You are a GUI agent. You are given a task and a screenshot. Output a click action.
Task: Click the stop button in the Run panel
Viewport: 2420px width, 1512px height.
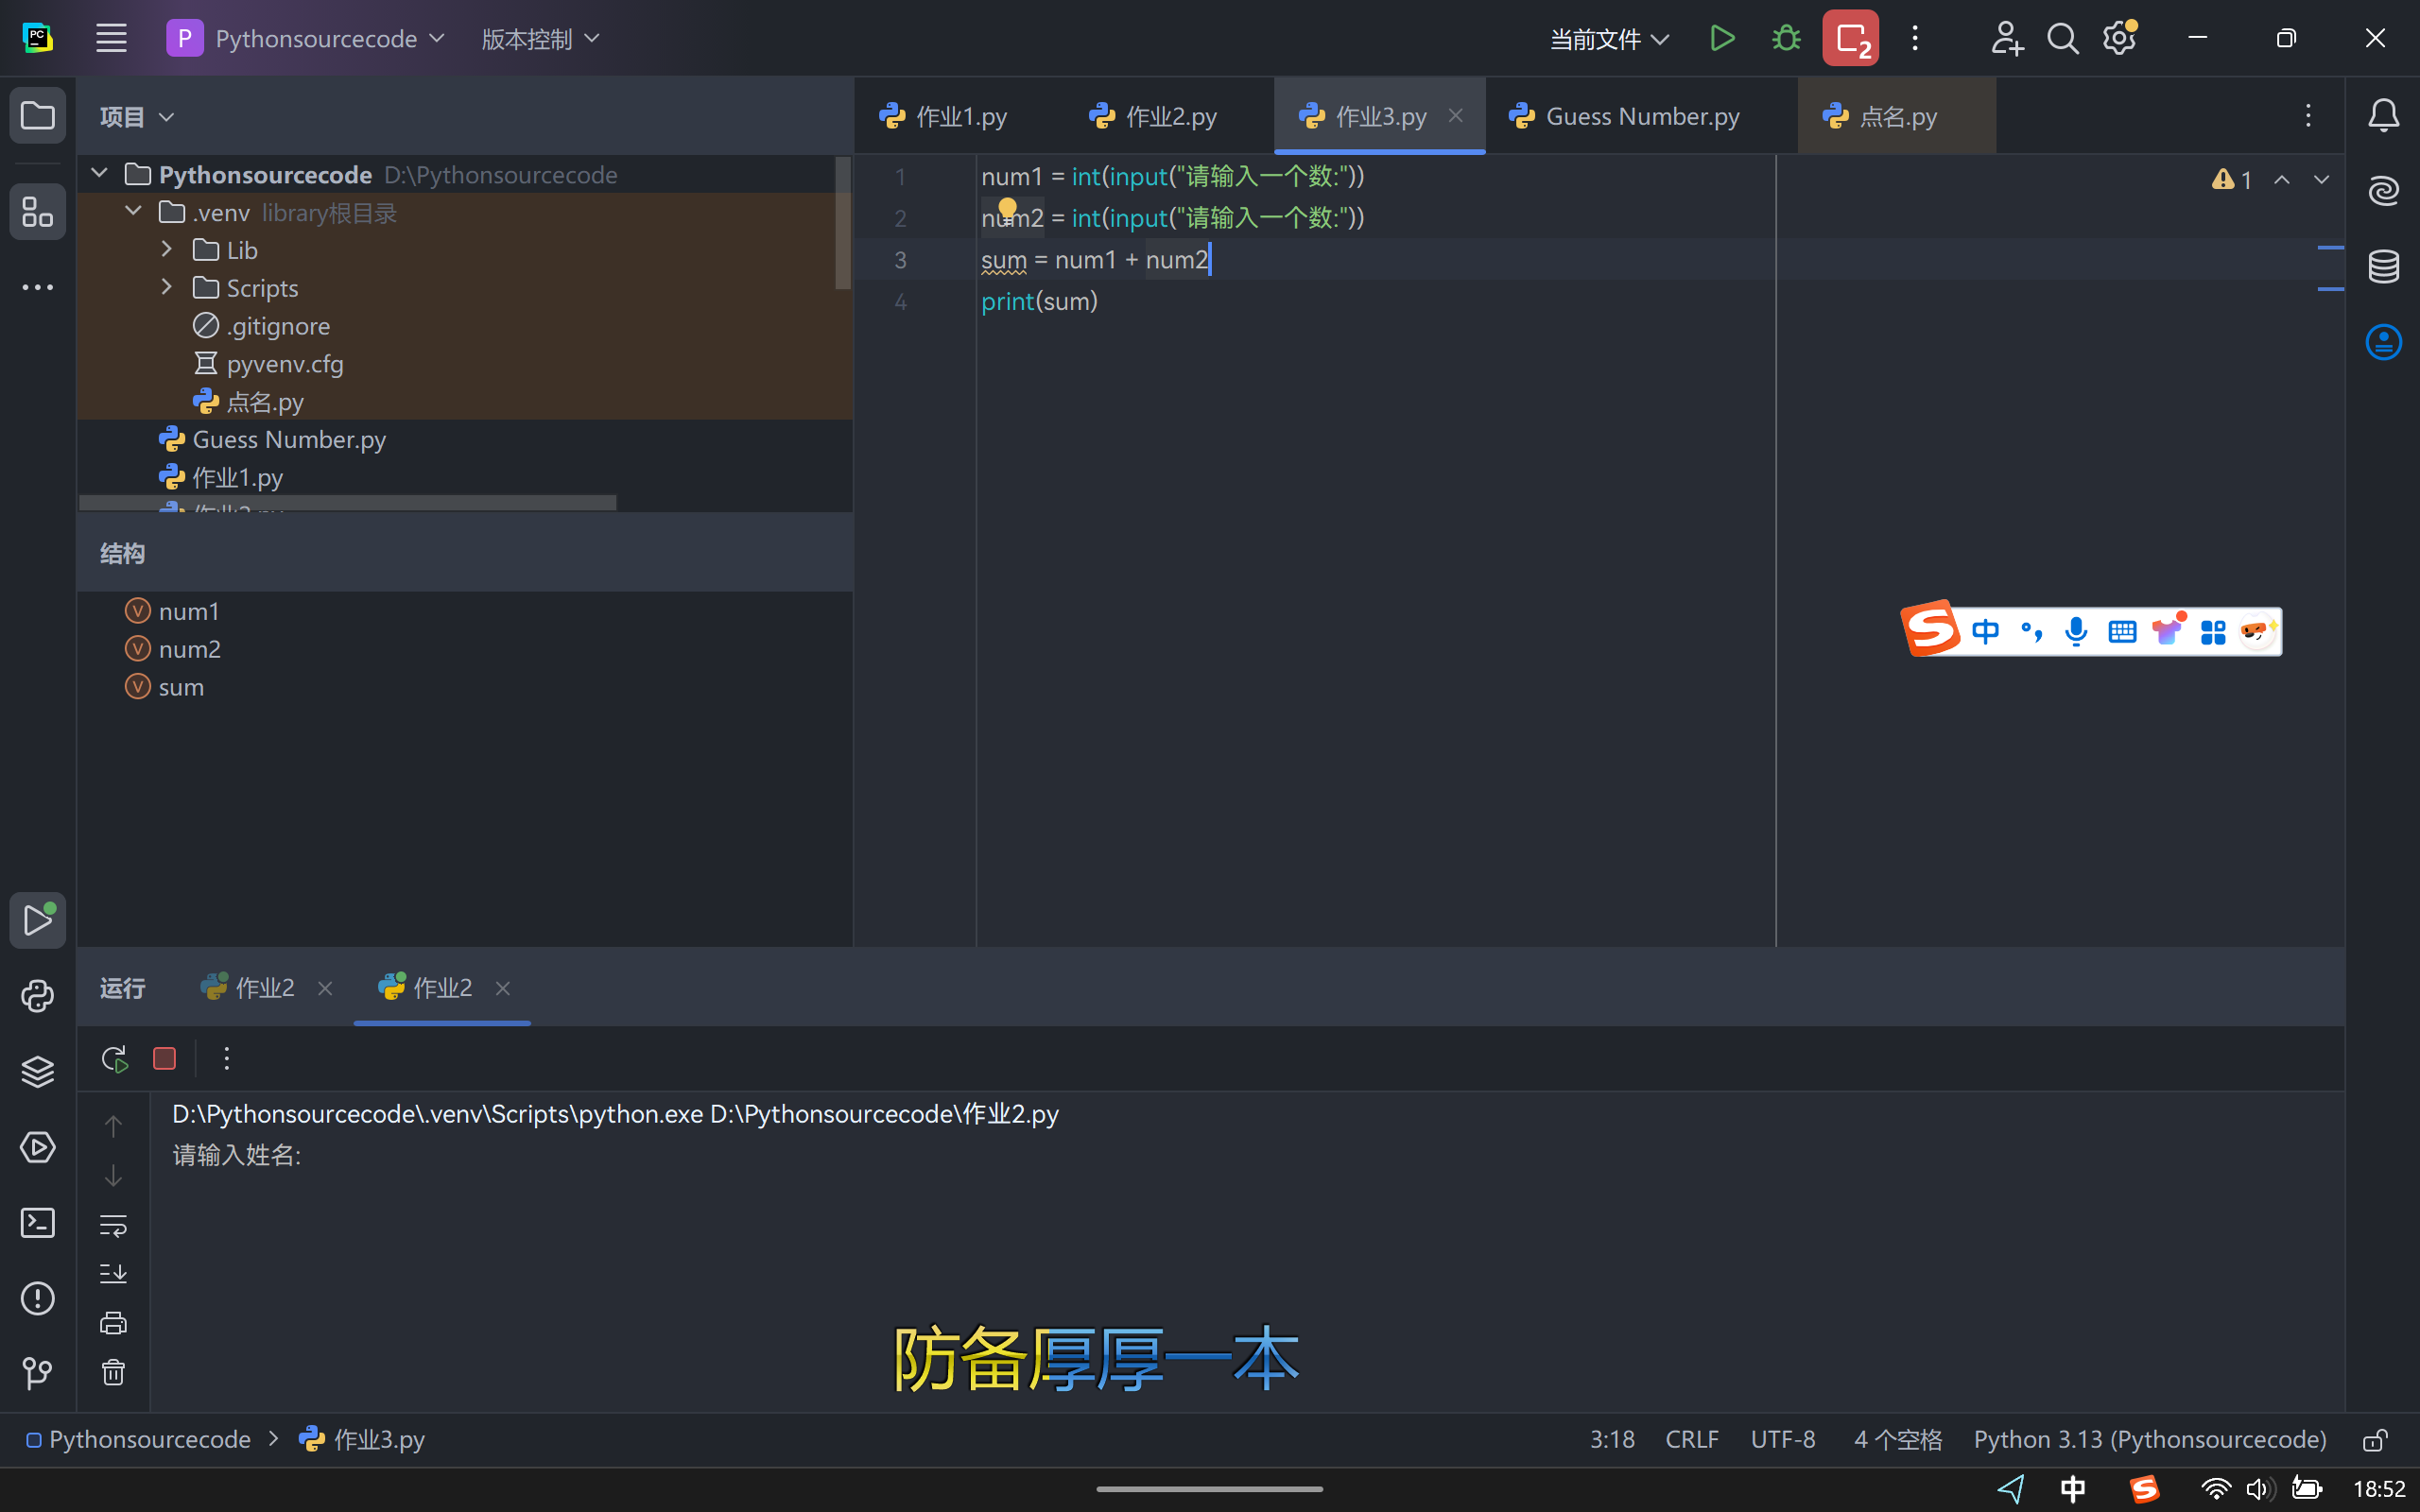165,1059
